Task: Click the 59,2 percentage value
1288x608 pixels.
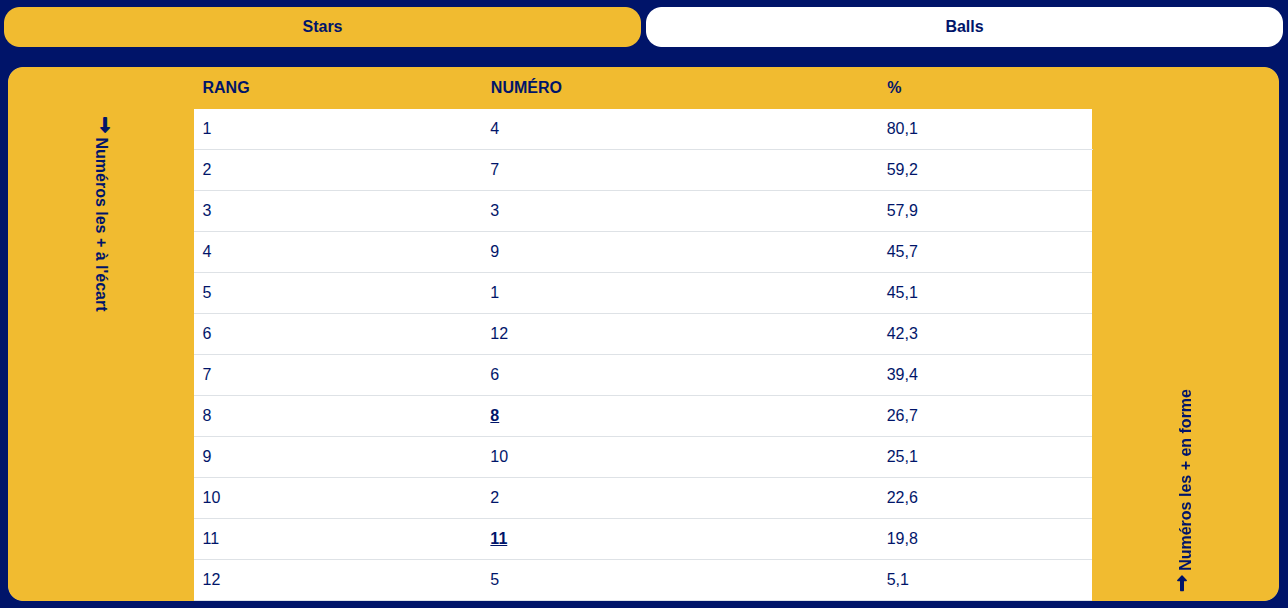Action: point(902,170)
